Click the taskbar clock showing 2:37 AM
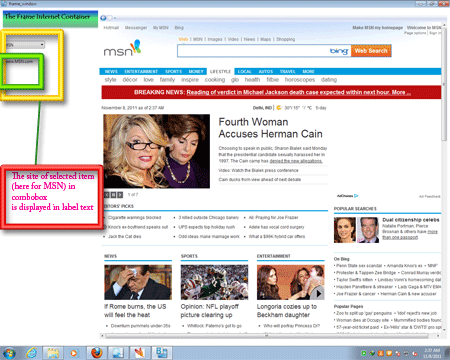Viewport: 450px width, 360px height. point(432,353)
